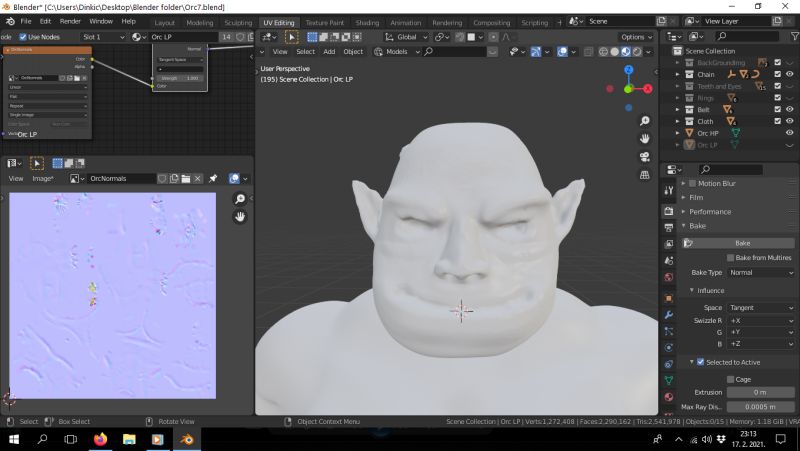
Task: Switch to the Texture Paint workspace tab
Action: (324, 22)
